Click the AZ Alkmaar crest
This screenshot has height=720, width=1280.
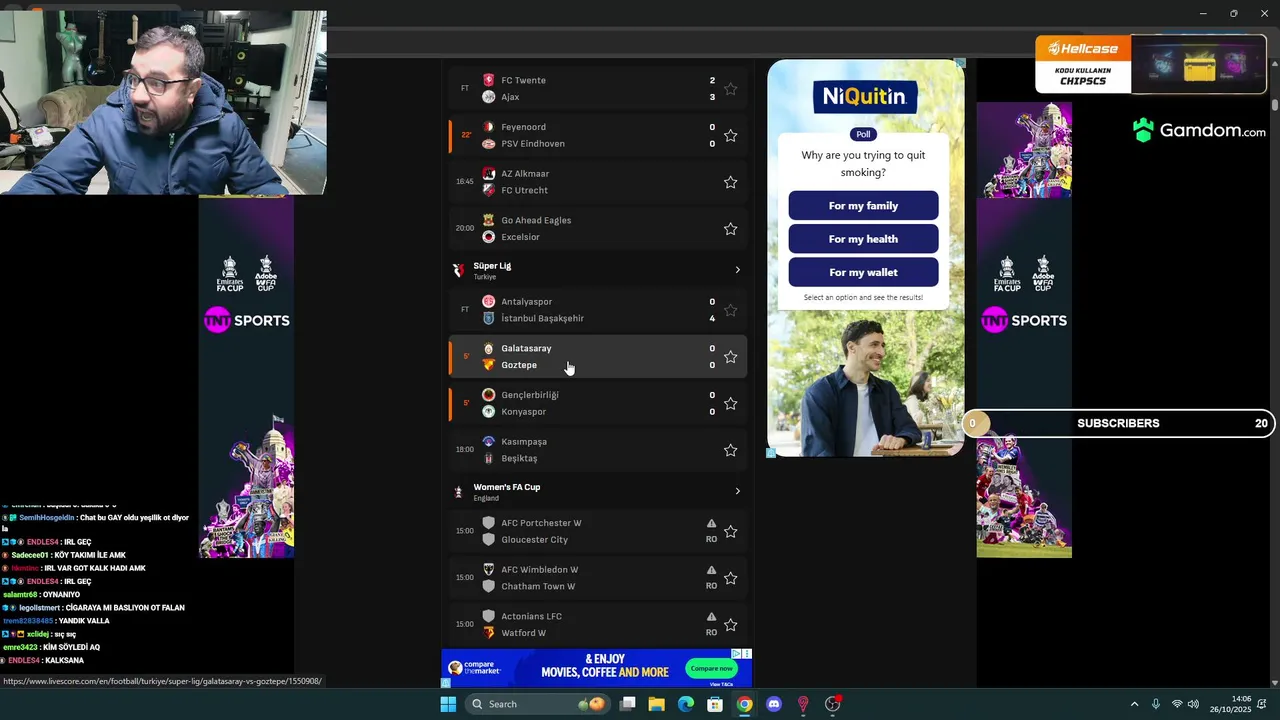(489, 173)
